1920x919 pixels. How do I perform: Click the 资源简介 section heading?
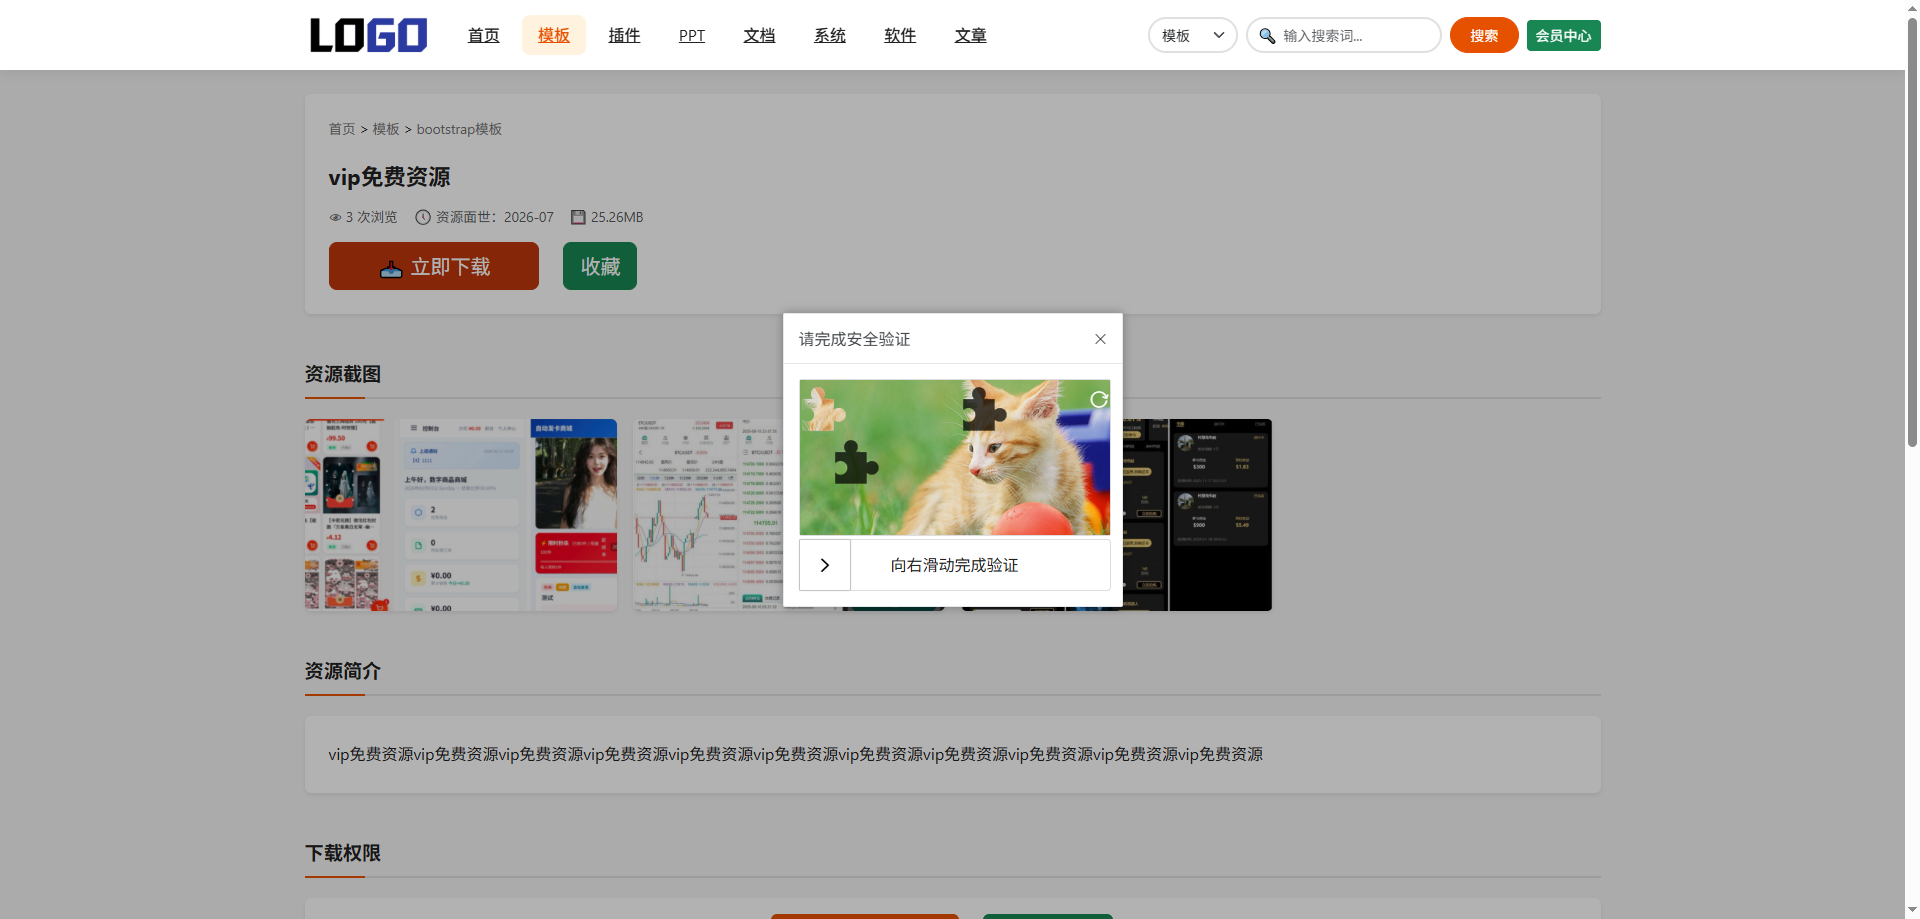pos(343,671)
